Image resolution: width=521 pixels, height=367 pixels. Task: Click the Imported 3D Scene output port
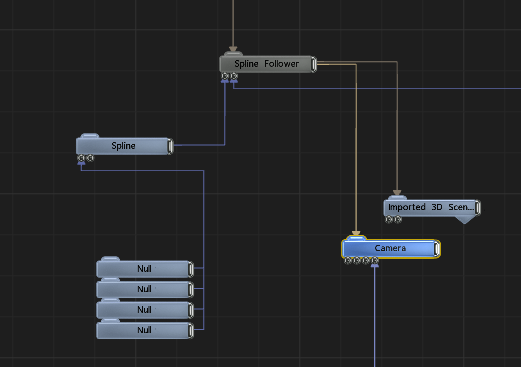pyautogui.click(x=478, y=207)
